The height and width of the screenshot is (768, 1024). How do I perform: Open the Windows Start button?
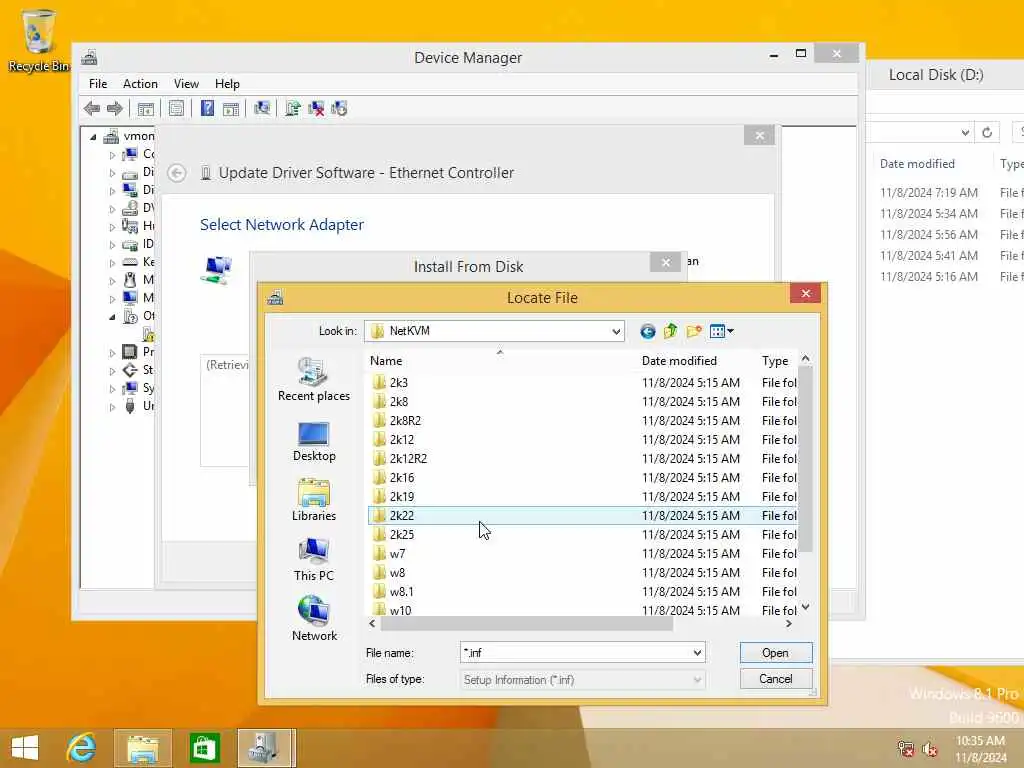[25, 748]
